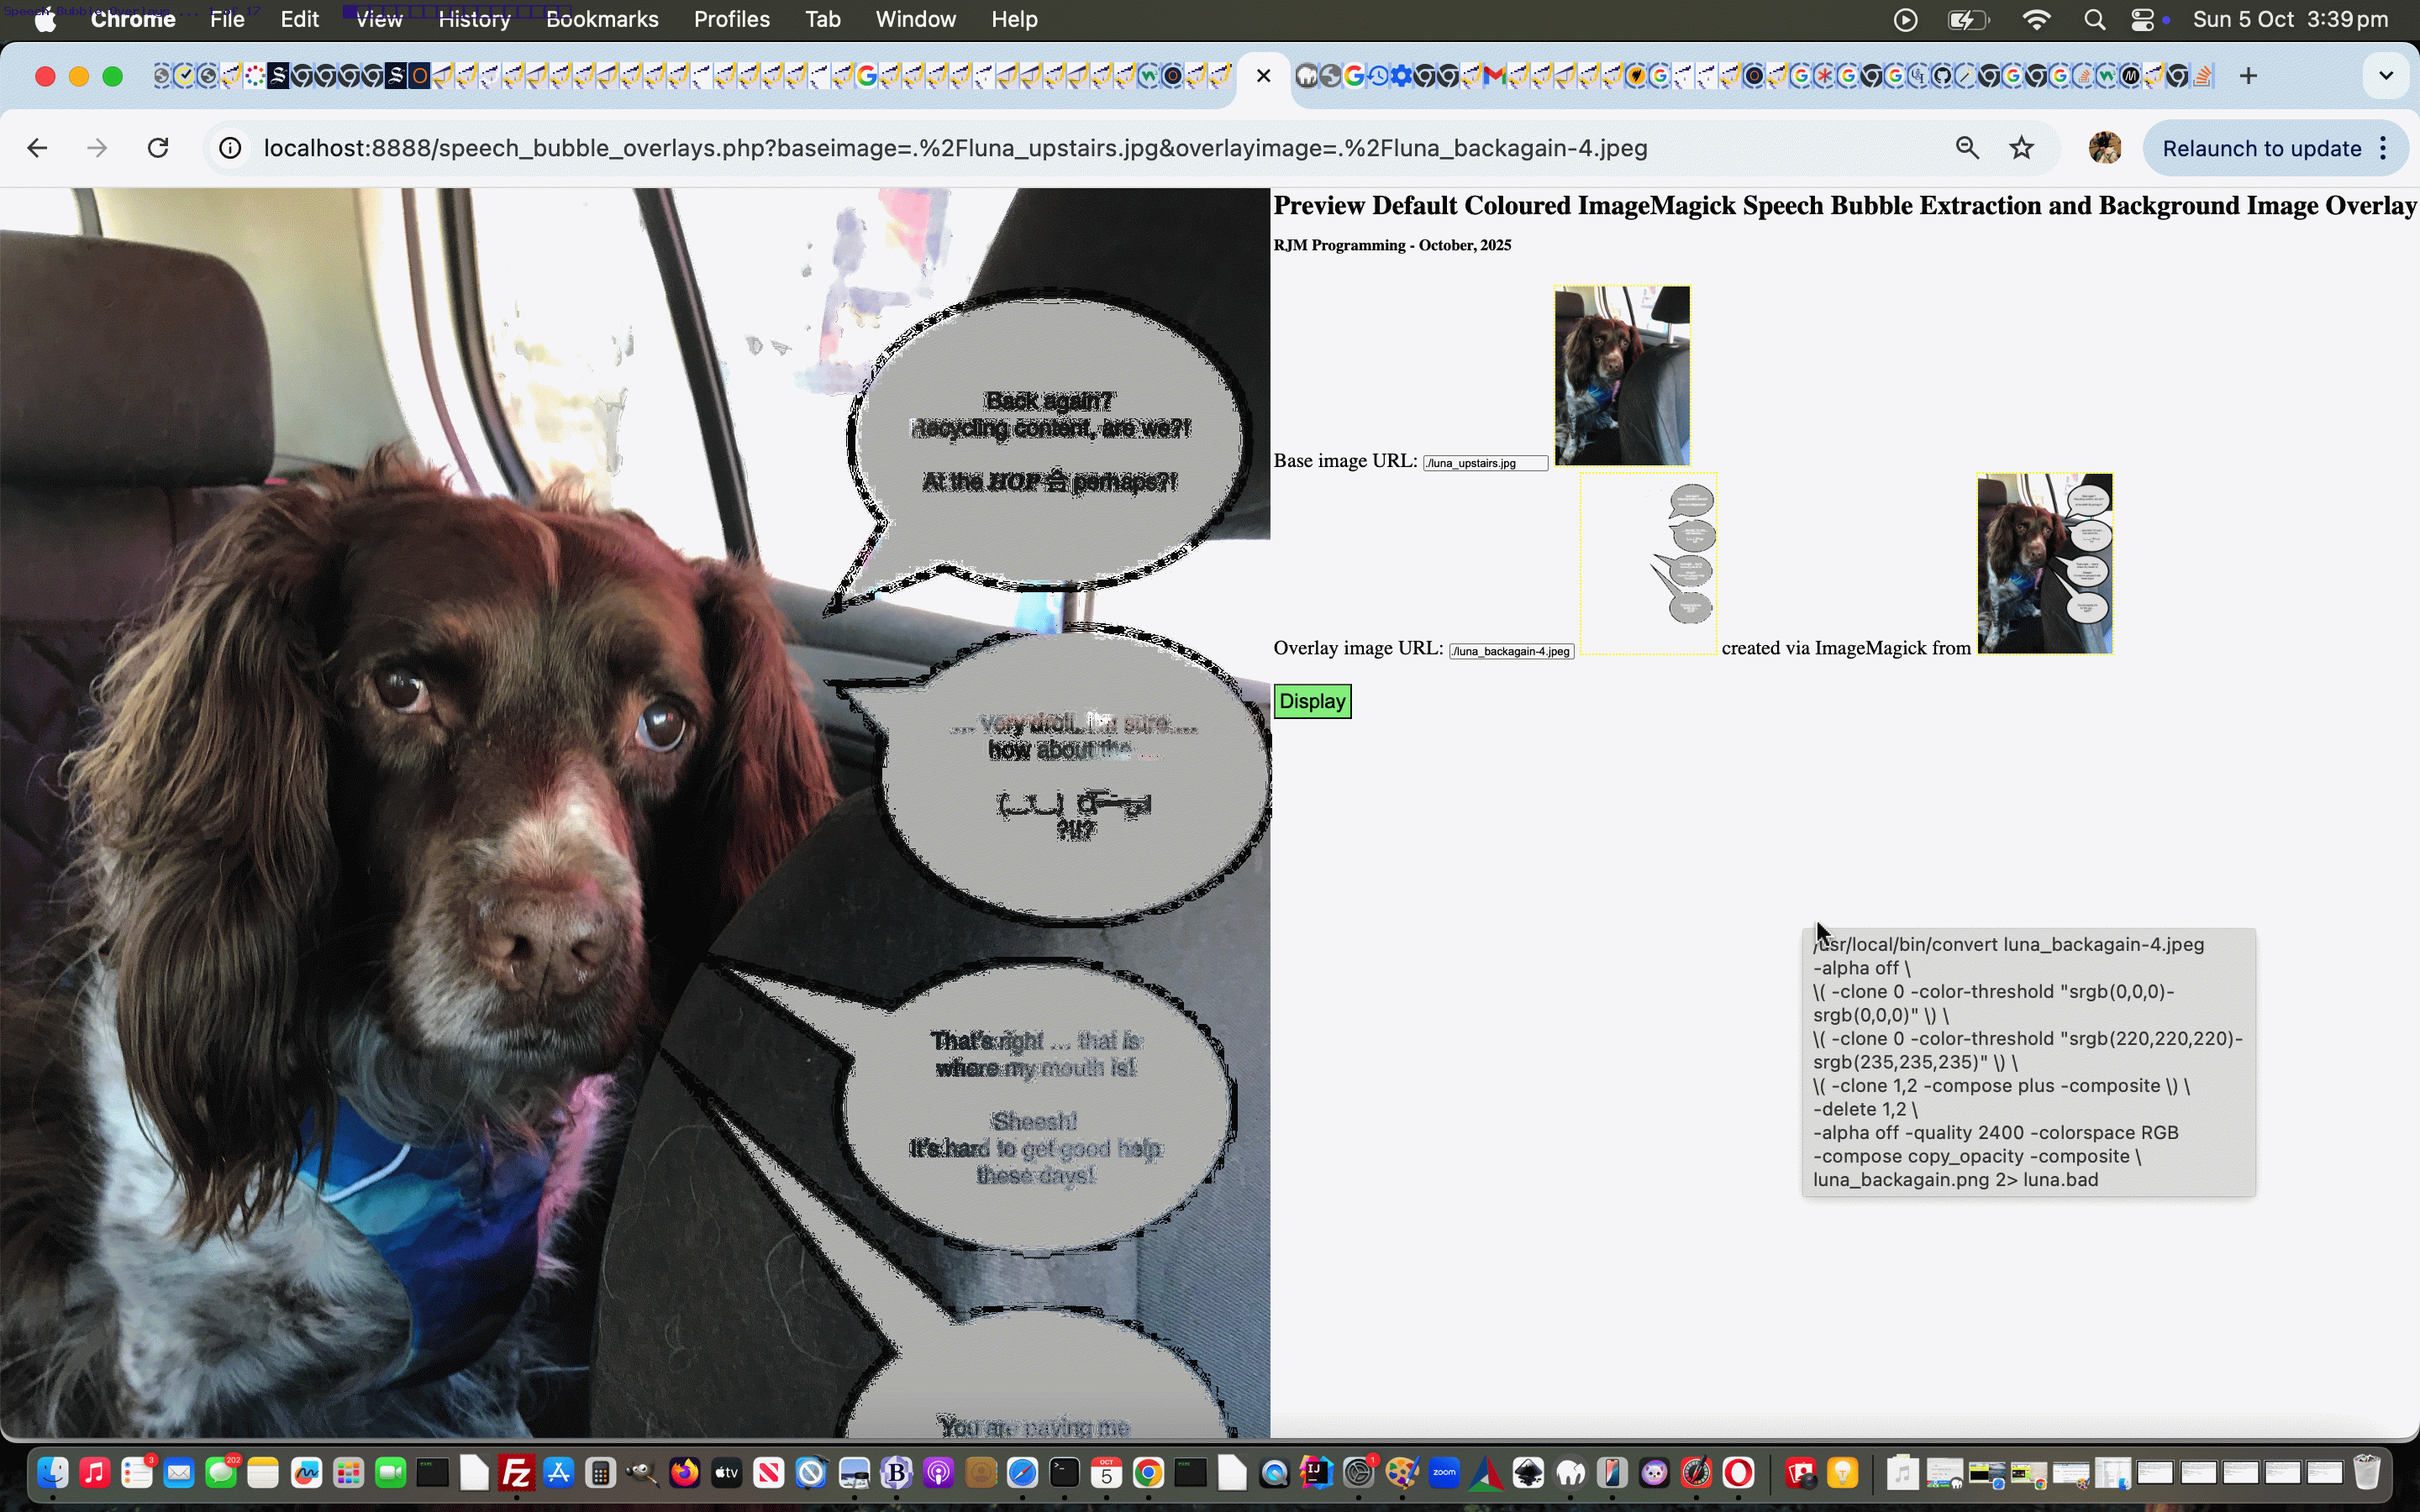Click the Base image URL input field
Image resolution: width=2420 pixels, height=1512 pixels.
tap(1485, 463)
